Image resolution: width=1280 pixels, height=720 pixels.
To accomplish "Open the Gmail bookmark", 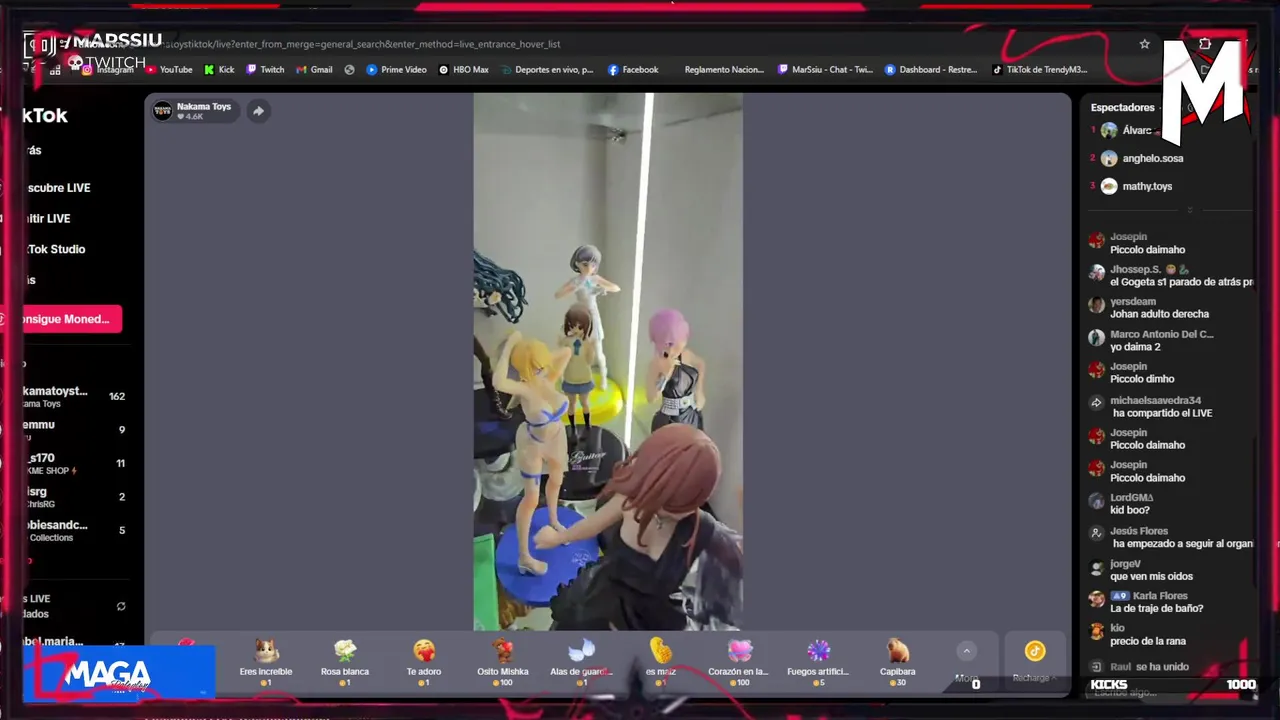I will pos(314,70).
